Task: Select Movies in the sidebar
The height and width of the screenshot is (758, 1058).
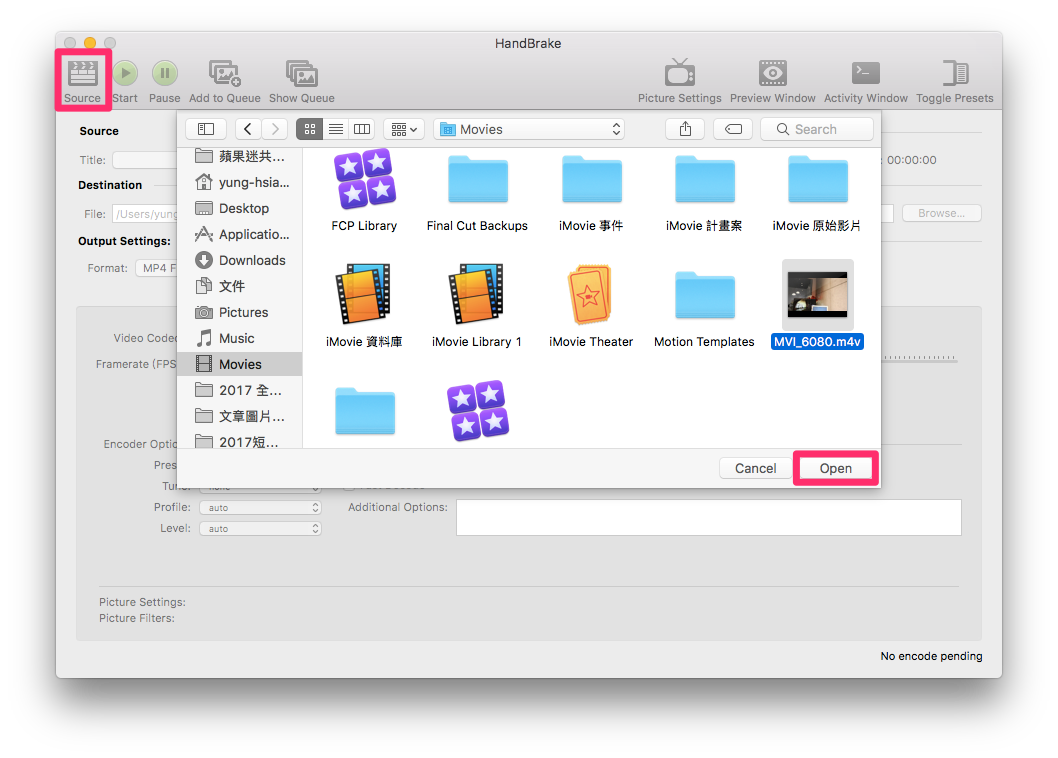Action: [x=240, y=364]
